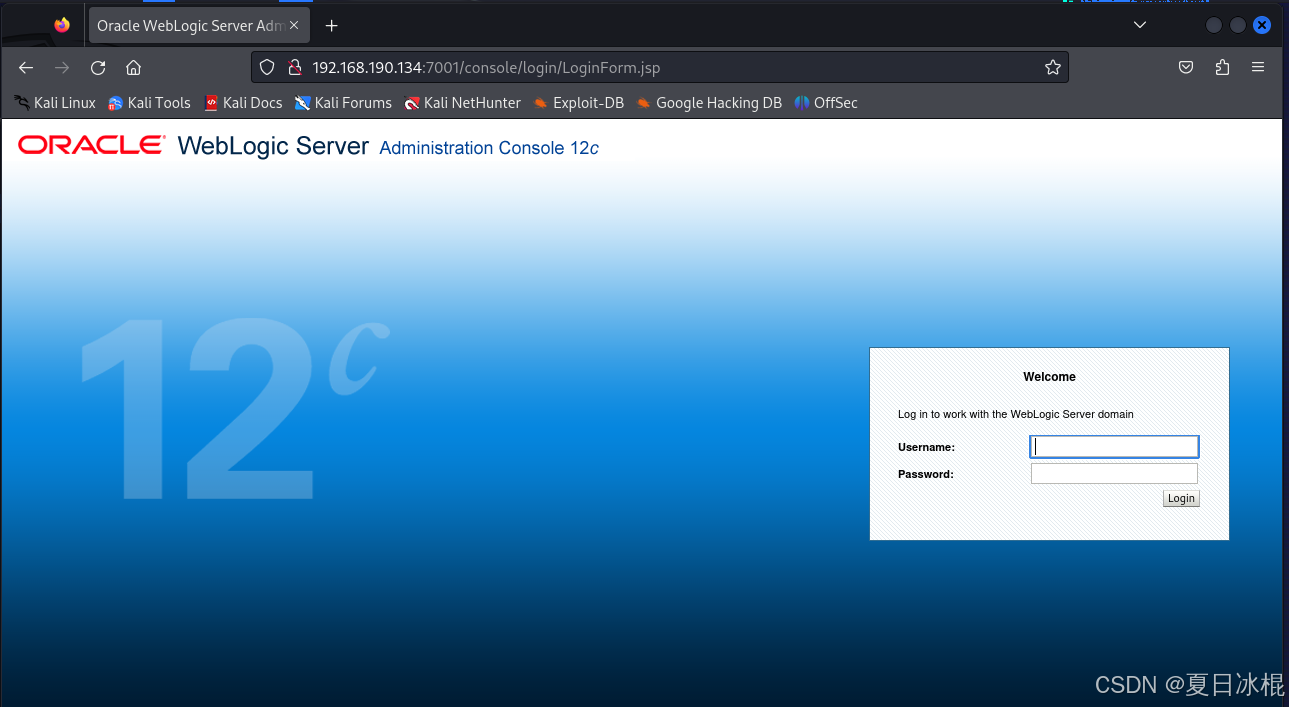Select the Oracle WebLogic Server Admin tab
The image size is (1289, 707).
point(190,26)
